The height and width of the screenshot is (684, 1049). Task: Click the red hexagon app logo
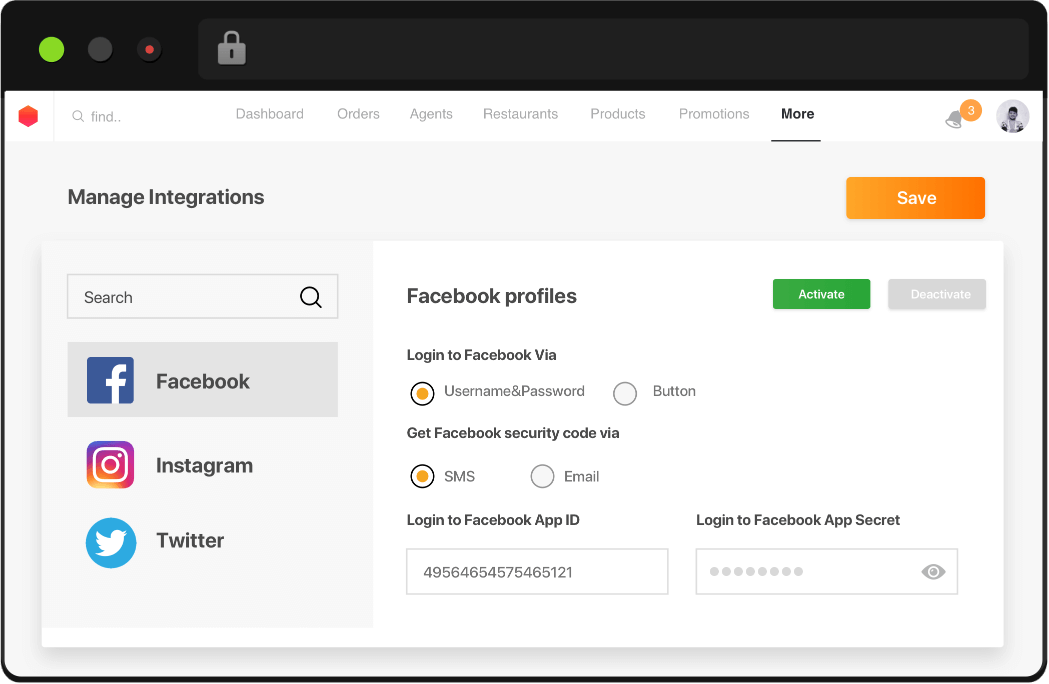(28, 116)
